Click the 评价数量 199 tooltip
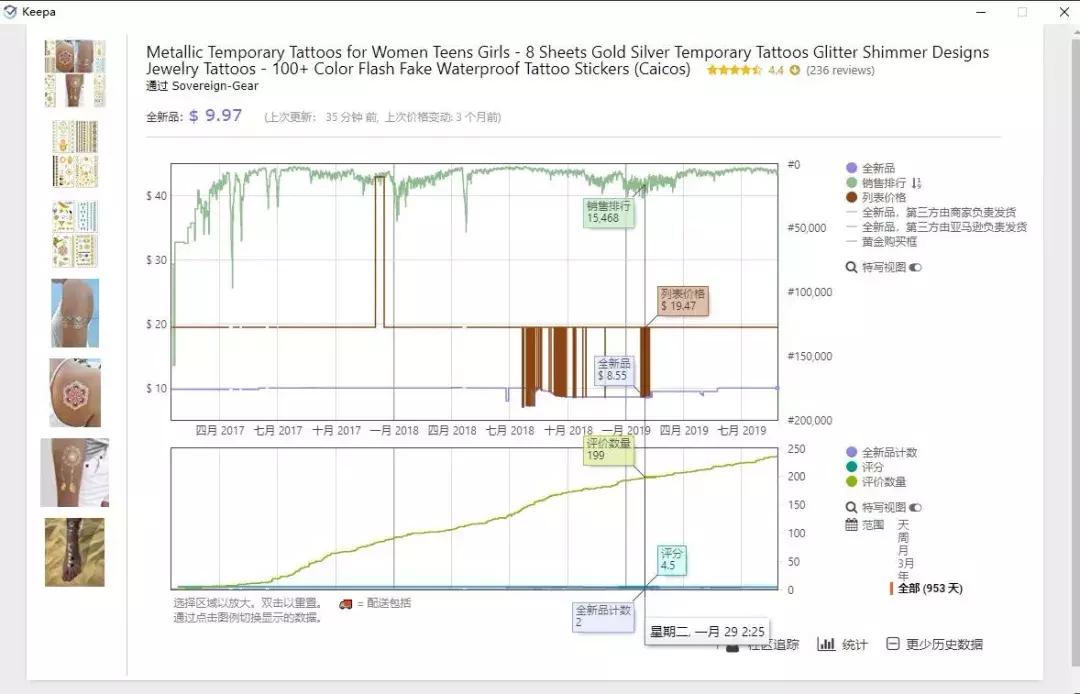Viewport: 1080px width, 694px height. coord(609,450)
